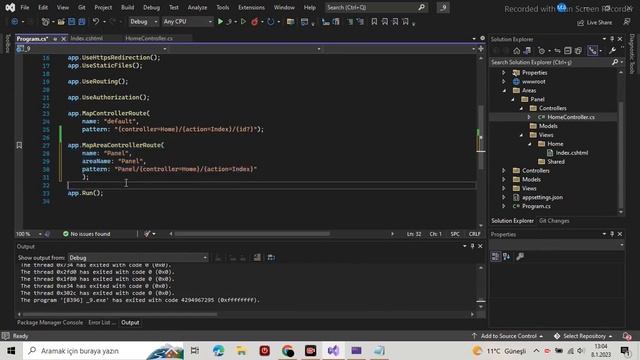Screen dimensions: 640x360
Task: Start without debugging using the outlined play icon
Action: tap(243, 22)
